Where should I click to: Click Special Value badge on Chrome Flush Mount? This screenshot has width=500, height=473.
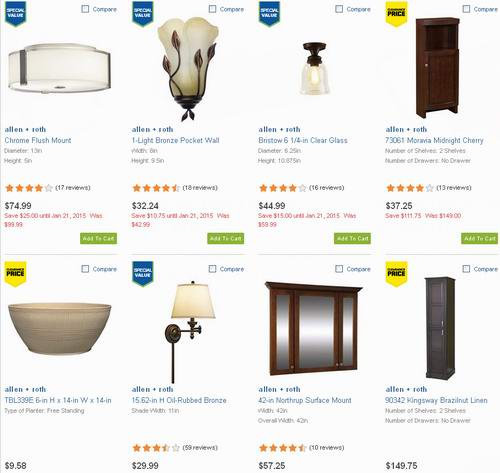coord(15,13)
